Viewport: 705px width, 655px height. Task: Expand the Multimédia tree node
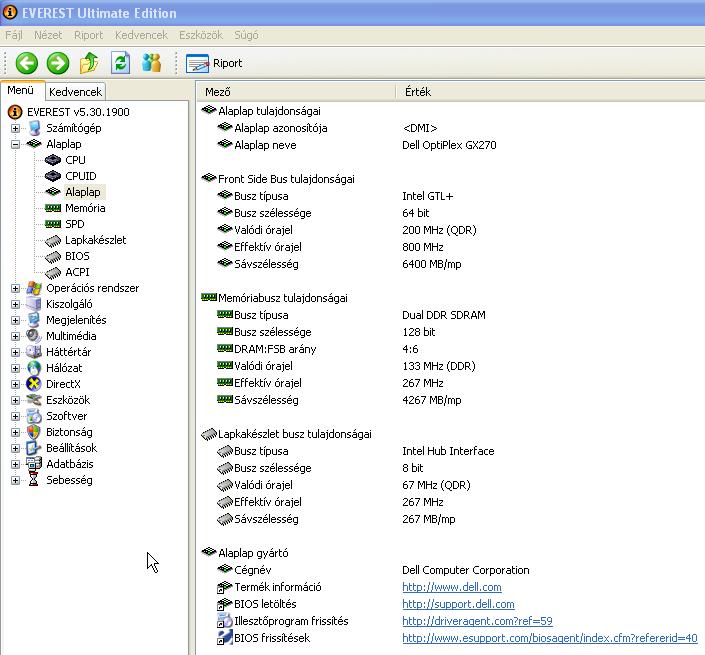click(15, 336)
